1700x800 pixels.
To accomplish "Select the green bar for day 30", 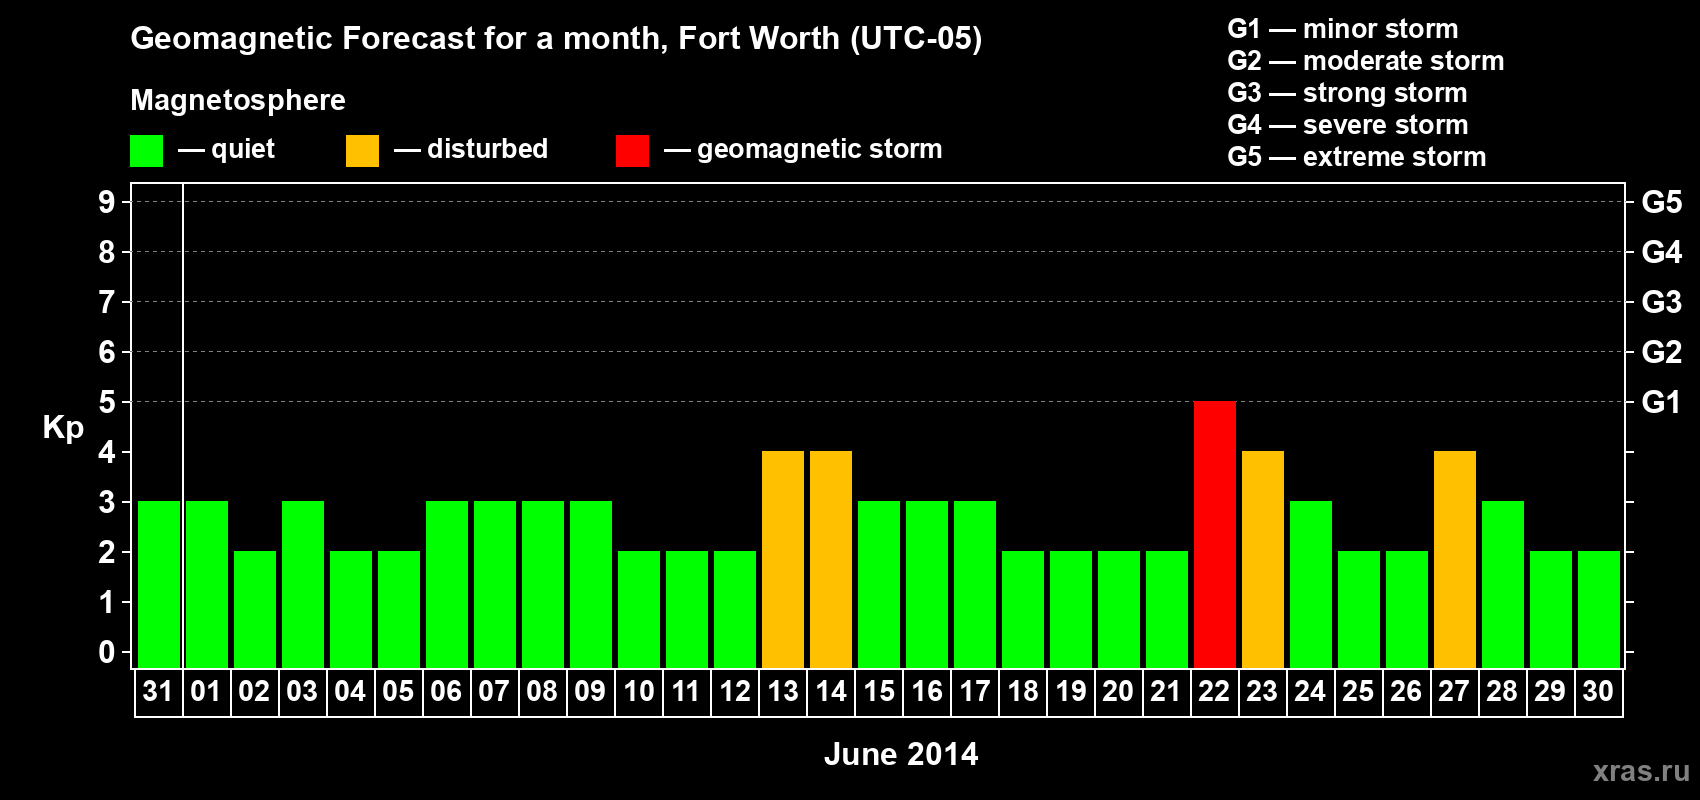I will pos(1599,609).
